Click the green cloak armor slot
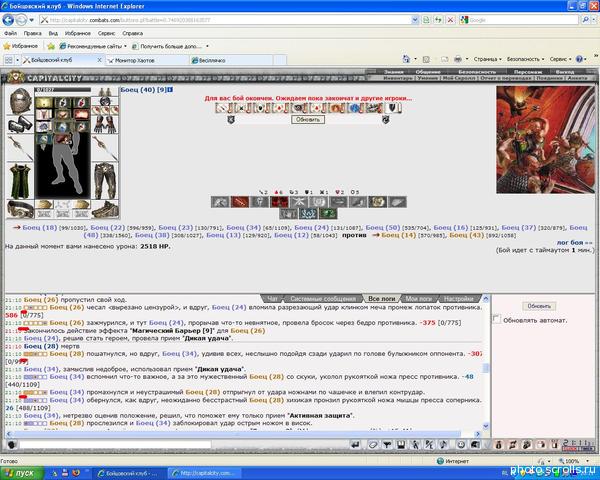This screenshot has width=600, height=480. click(20, 181)
